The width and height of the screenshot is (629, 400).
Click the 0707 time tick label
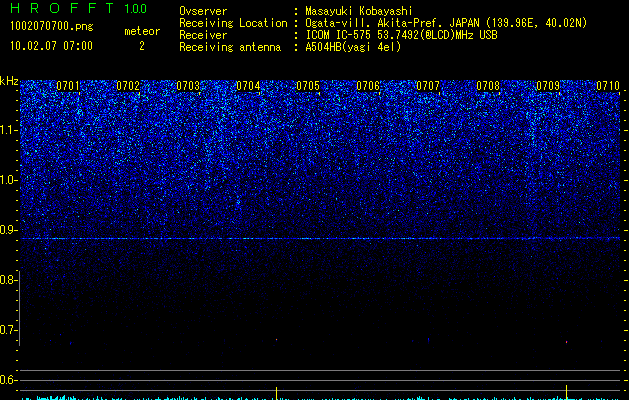tap(428, 86)
